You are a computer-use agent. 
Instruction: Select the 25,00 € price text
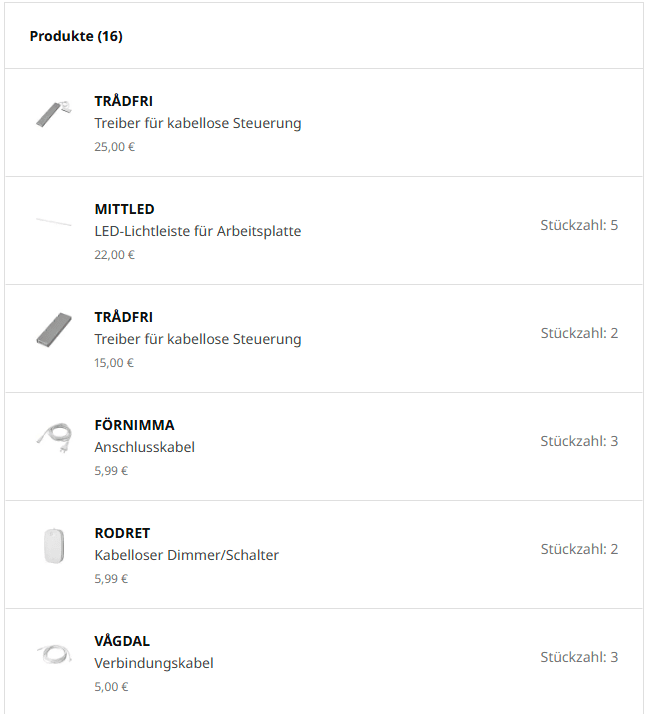tap(114, 147)
